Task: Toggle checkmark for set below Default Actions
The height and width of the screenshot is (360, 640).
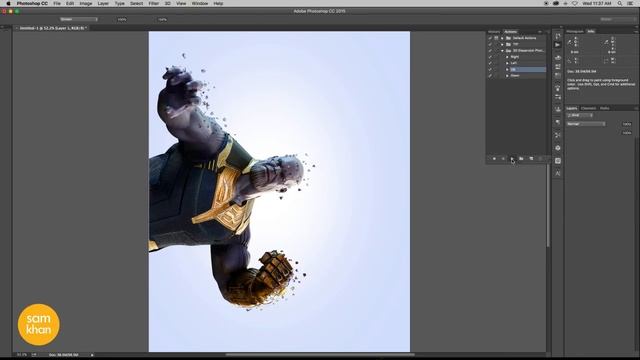Action: (x=490, y=44)
